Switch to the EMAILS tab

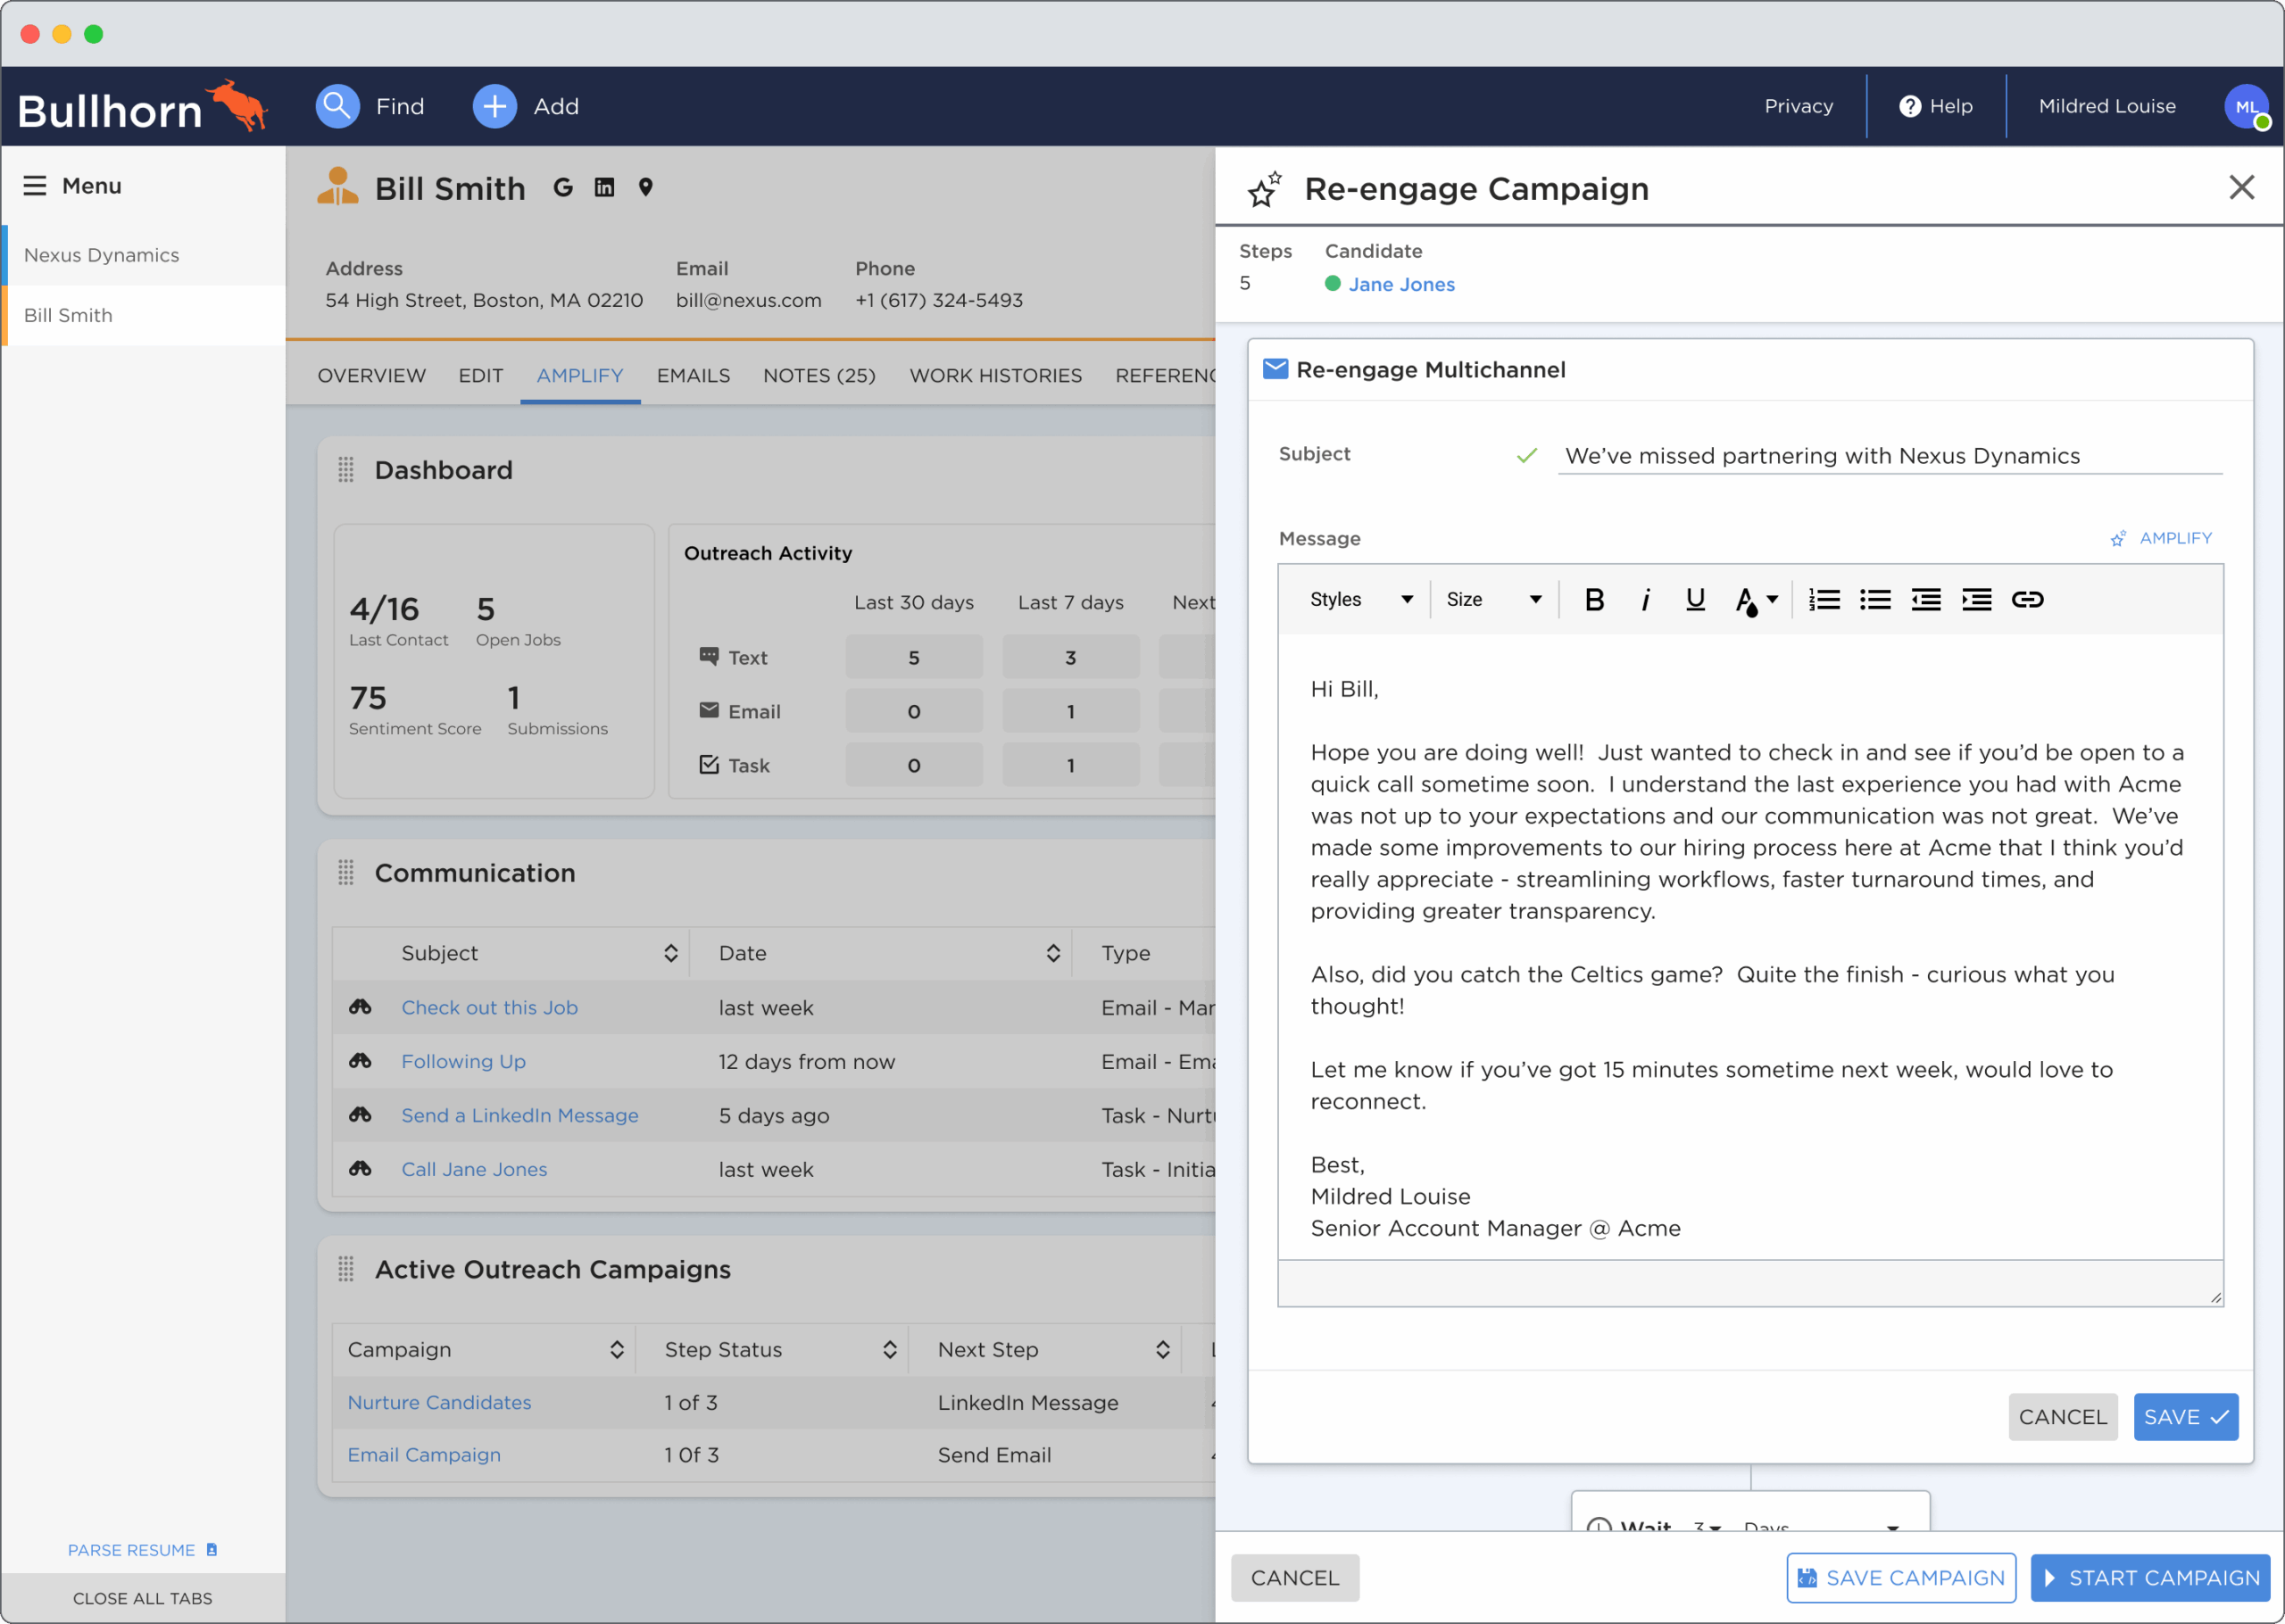coord(693,375)
